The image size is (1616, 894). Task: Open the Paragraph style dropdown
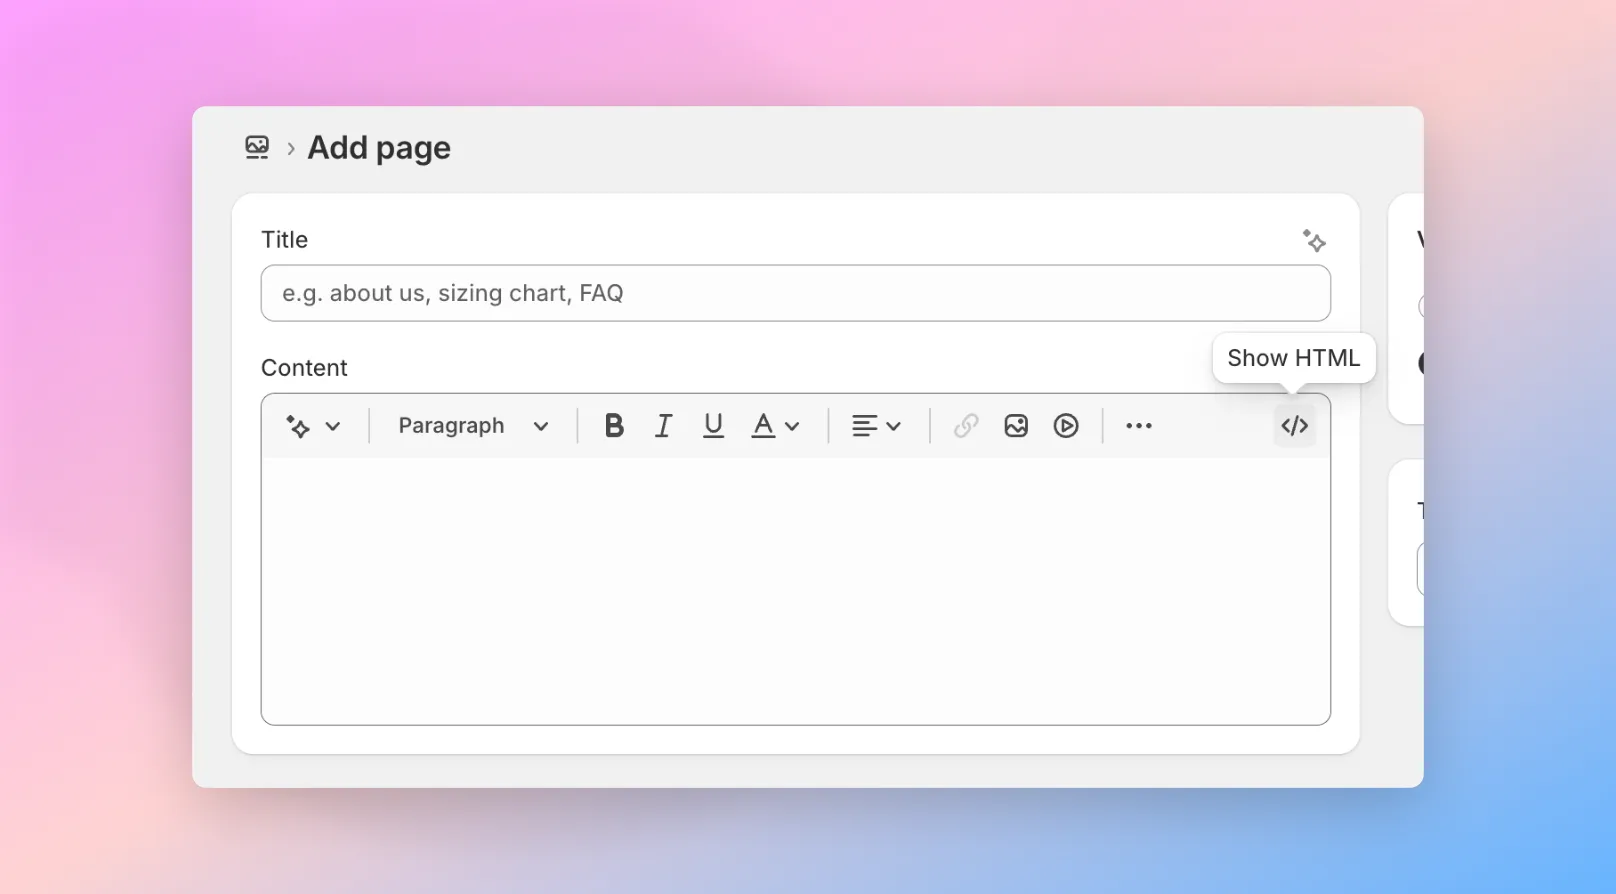coord(473,426)
